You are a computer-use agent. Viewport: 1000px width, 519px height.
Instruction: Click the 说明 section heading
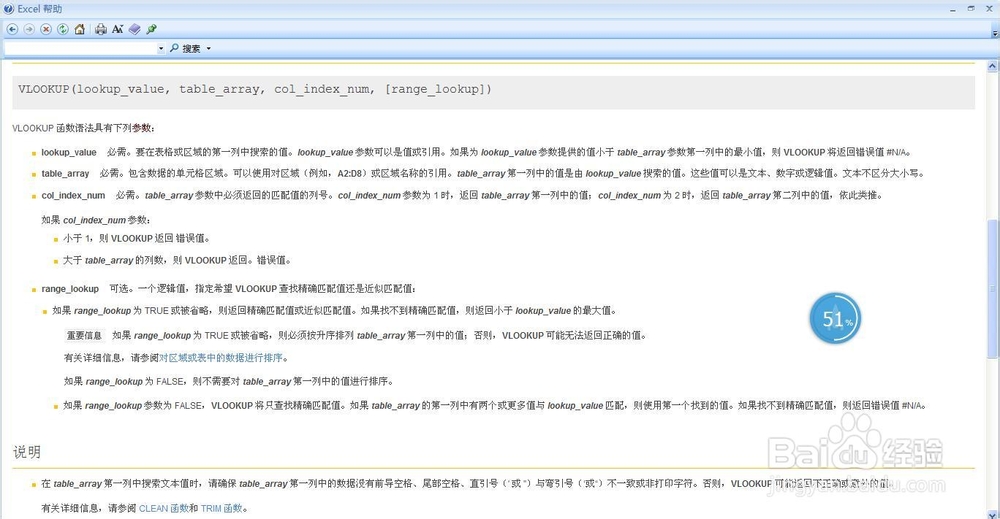[27, 452]
